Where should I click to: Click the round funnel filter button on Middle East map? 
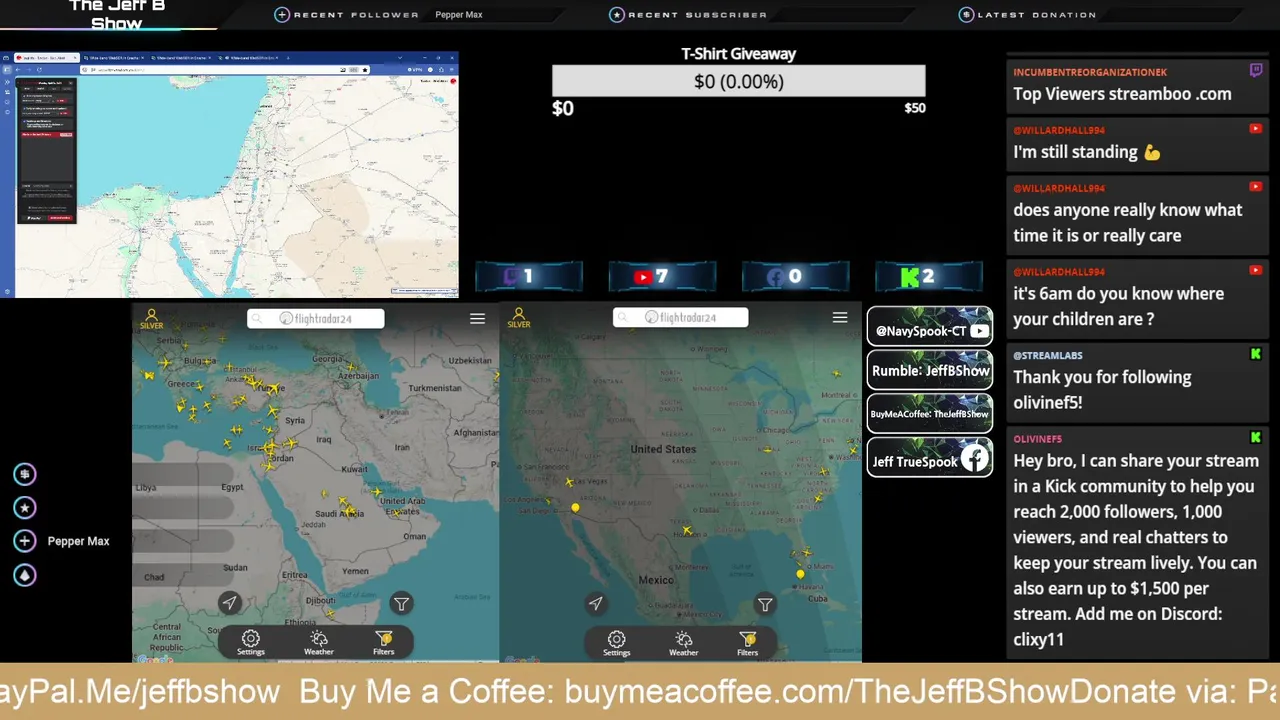click(x=401, y=603)
